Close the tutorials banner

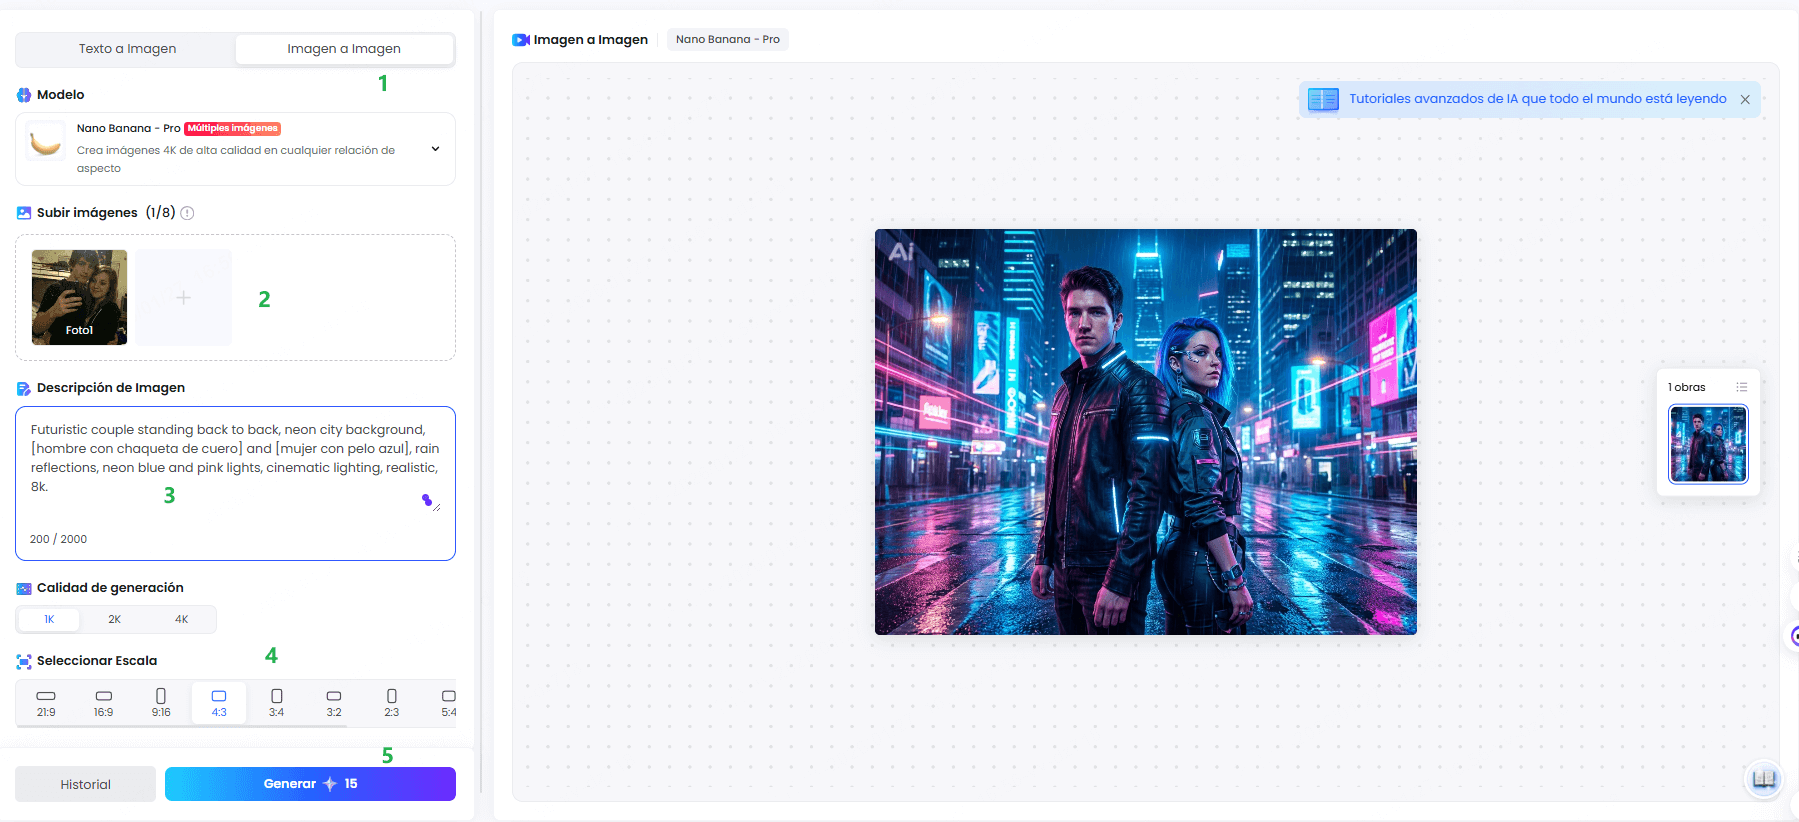(1745, 99)
